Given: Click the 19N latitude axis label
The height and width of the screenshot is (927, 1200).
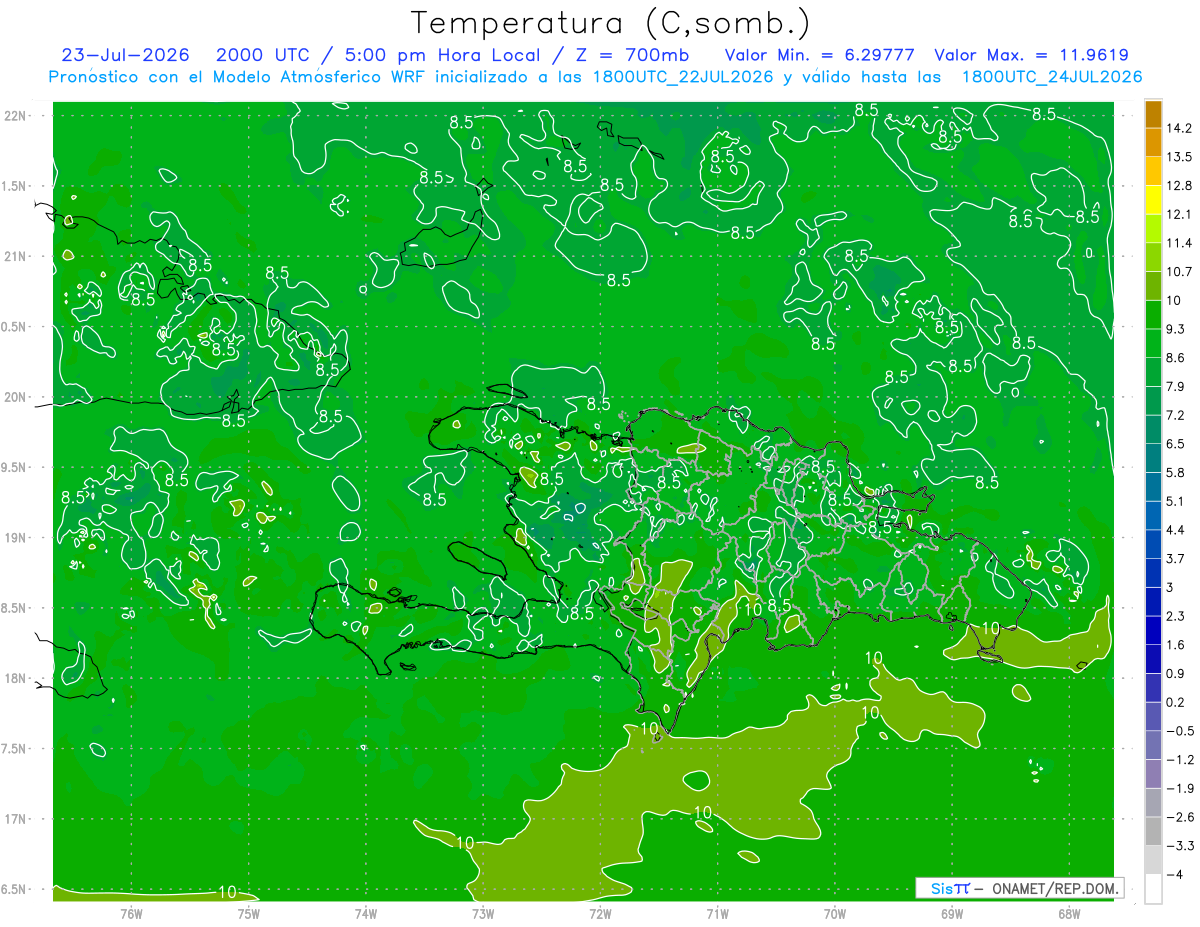Looking at the screenshot, I should (x=16, y=537).
